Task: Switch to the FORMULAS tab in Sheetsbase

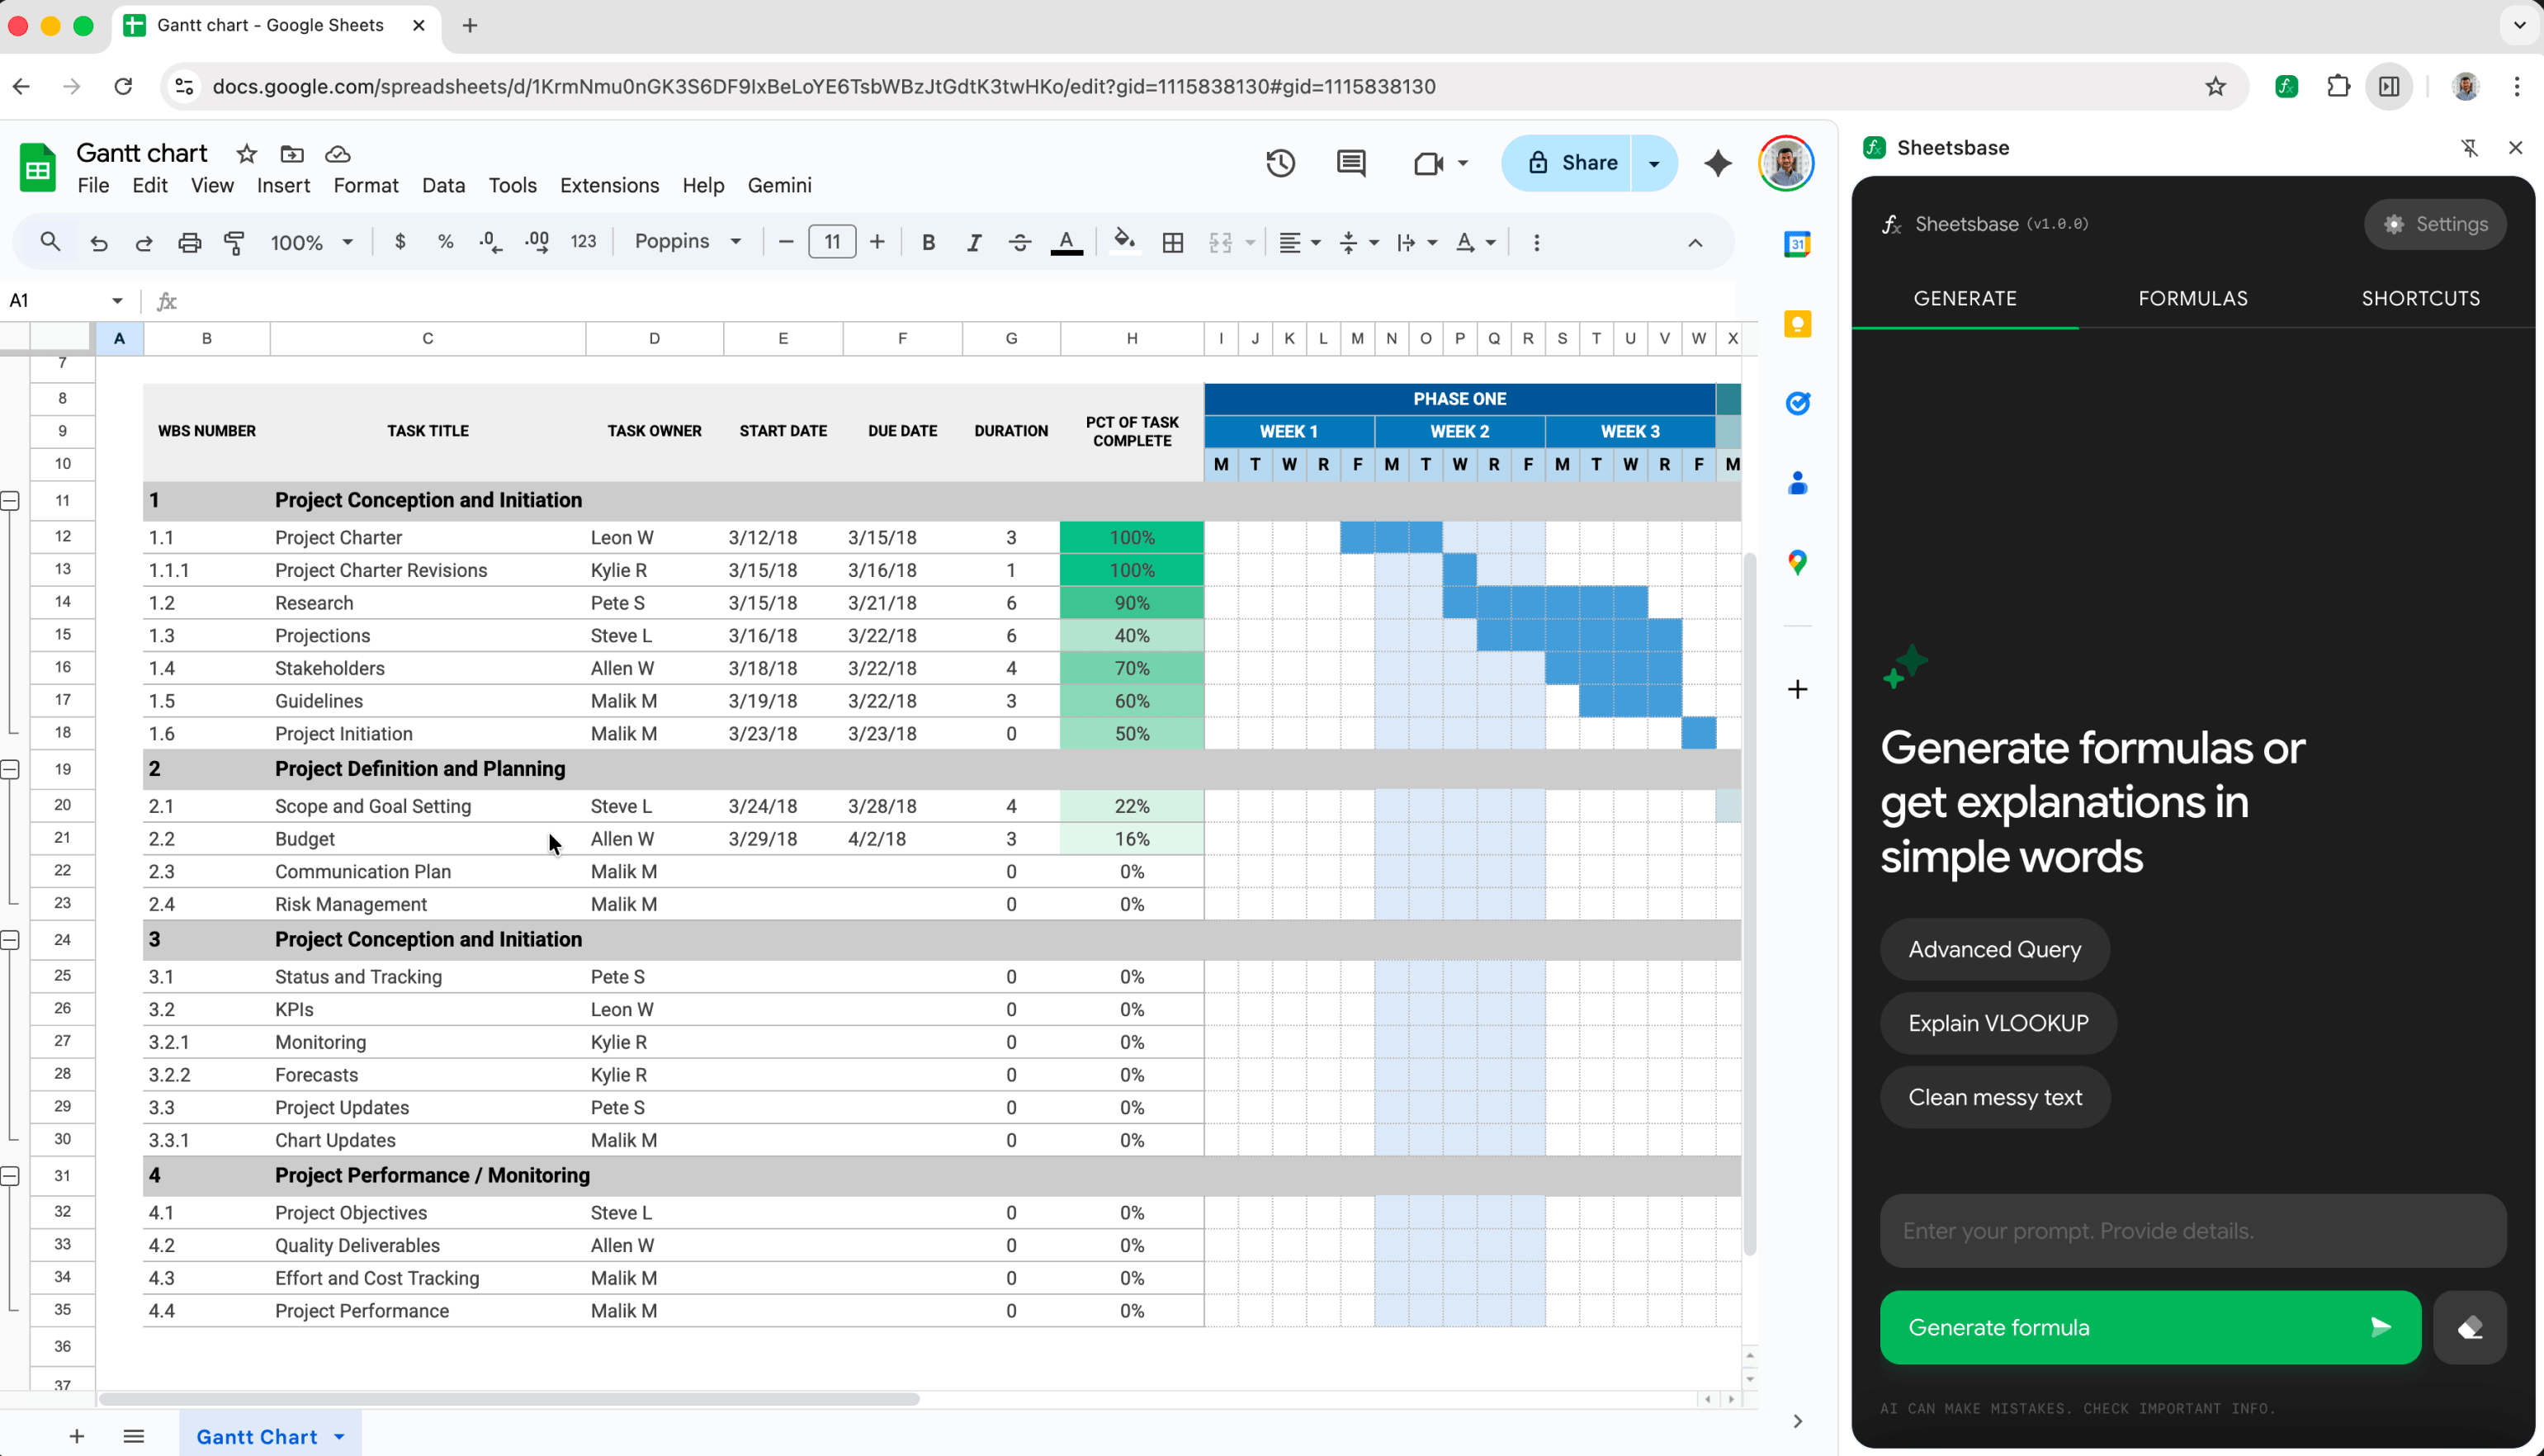Action: [2192, 298]
